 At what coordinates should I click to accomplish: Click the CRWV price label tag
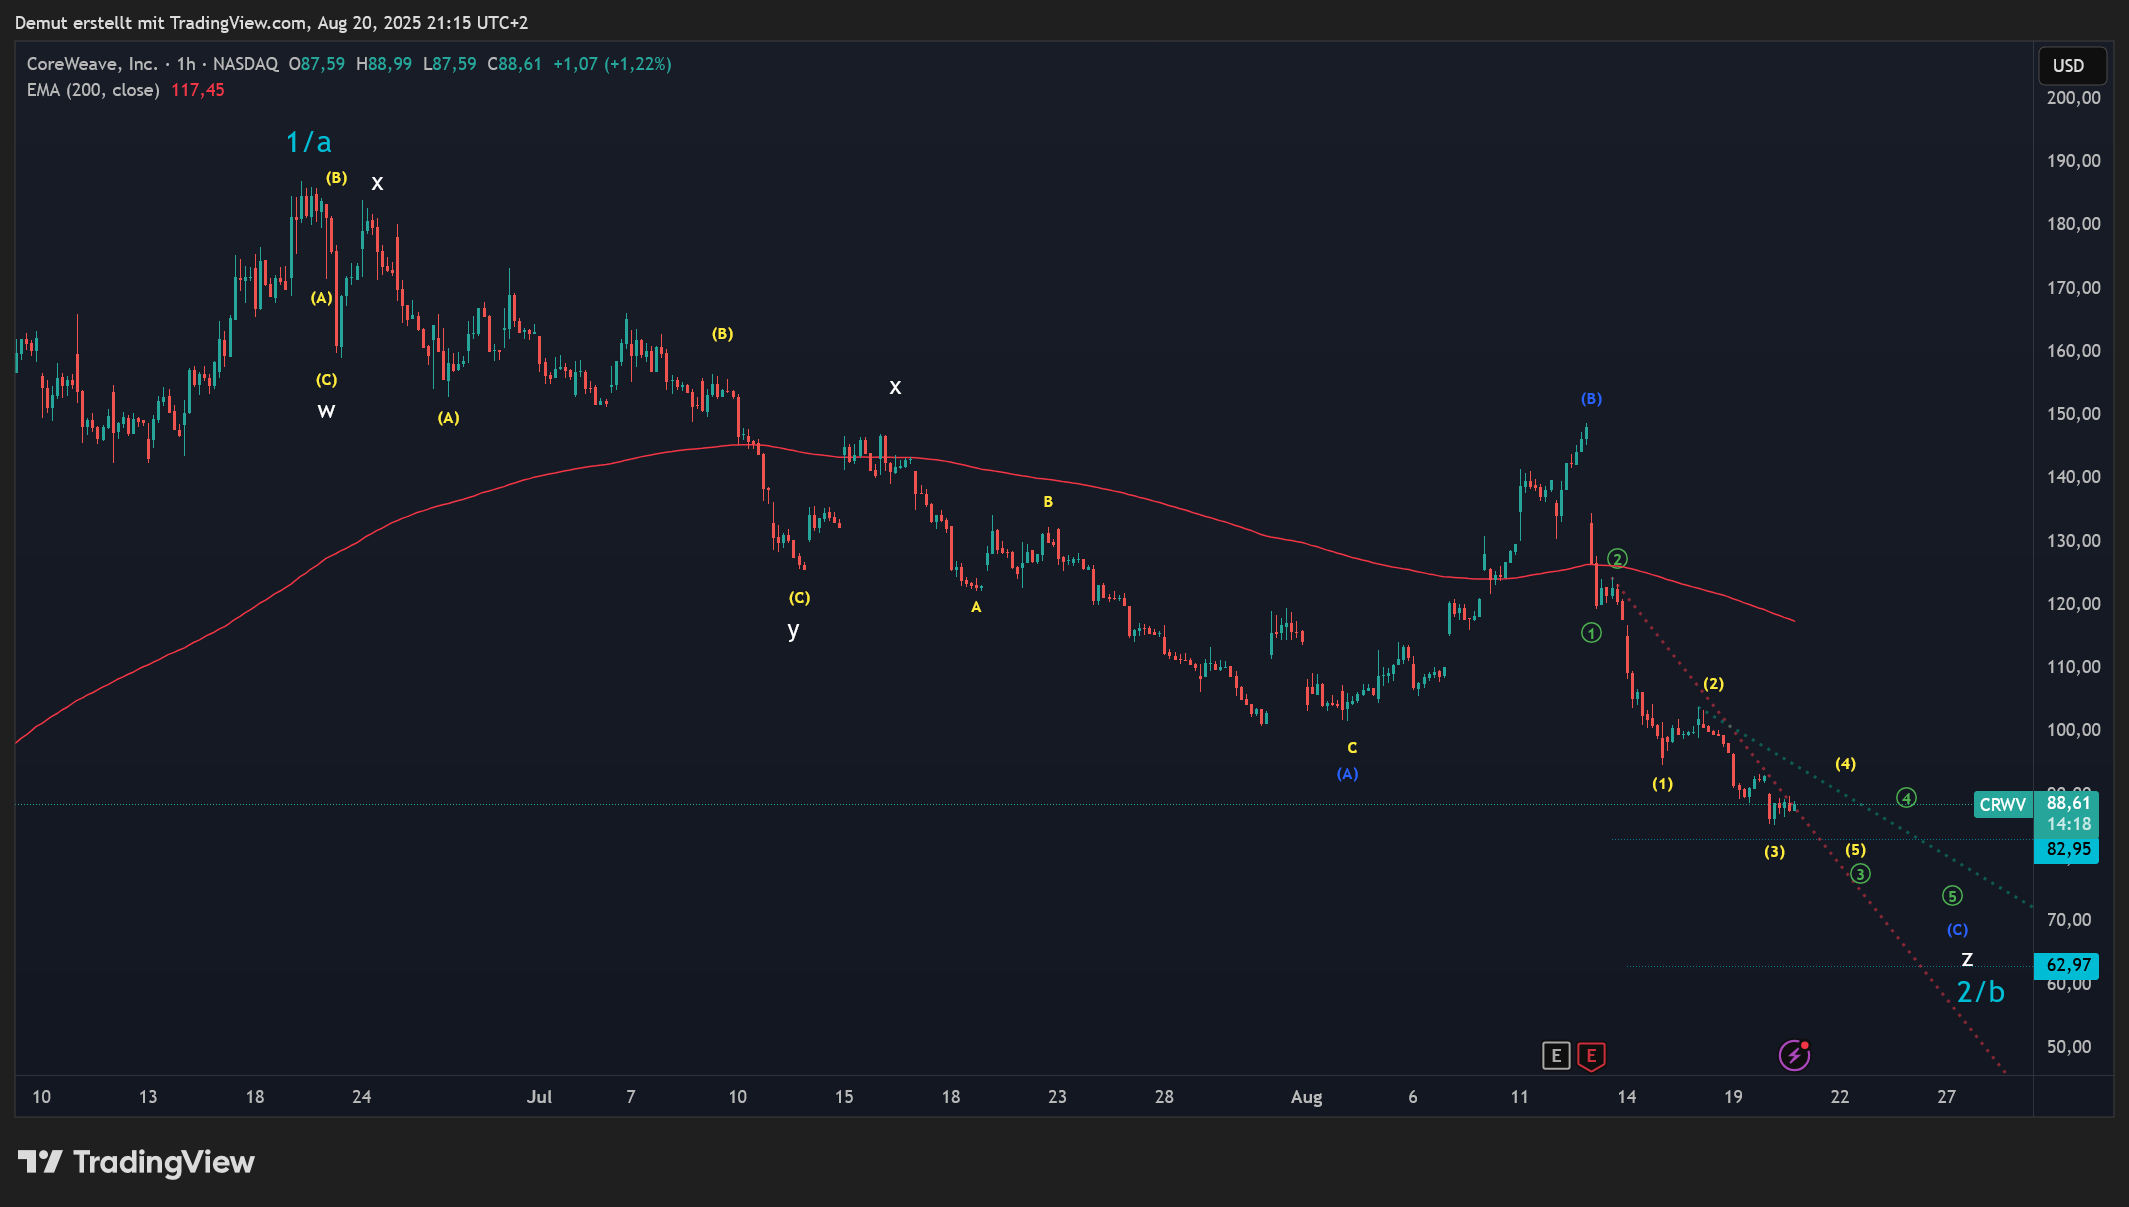click(x=2003, y=805)
